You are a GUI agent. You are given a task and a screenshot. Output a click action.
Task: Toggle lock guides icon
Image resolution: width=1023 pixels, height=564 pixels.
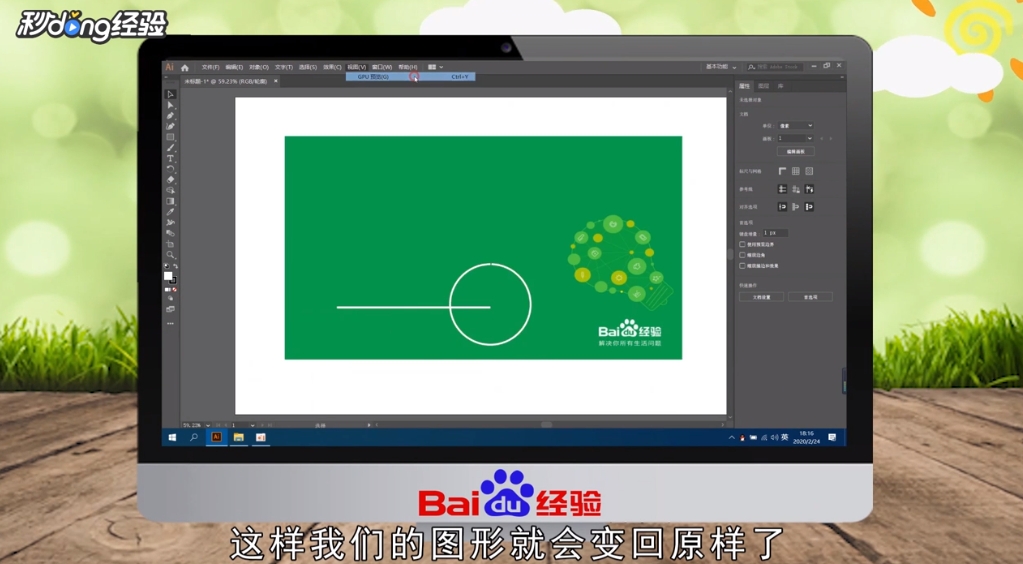point(795,189)
